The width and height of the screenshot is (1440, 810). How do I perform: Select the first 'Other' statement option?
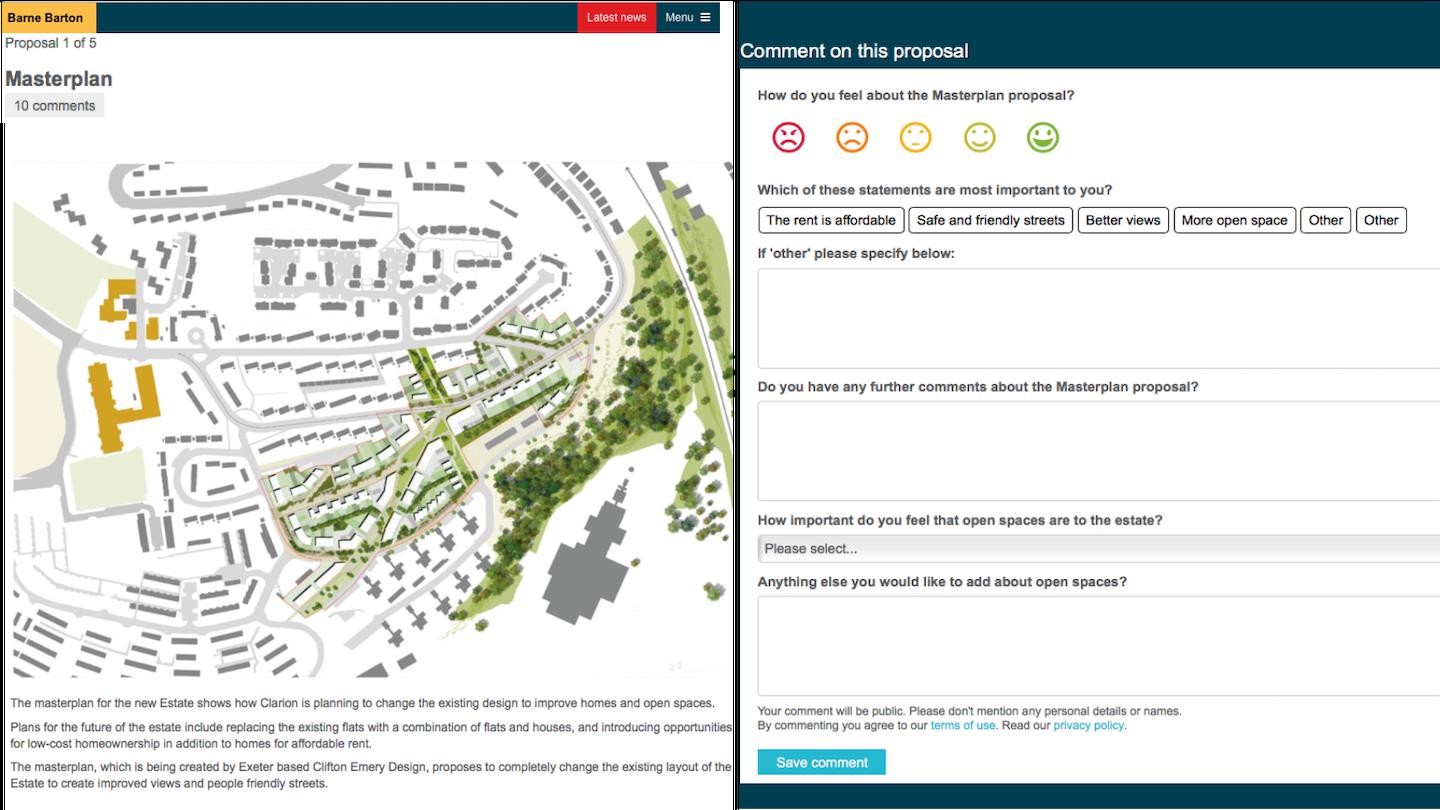1326,220
